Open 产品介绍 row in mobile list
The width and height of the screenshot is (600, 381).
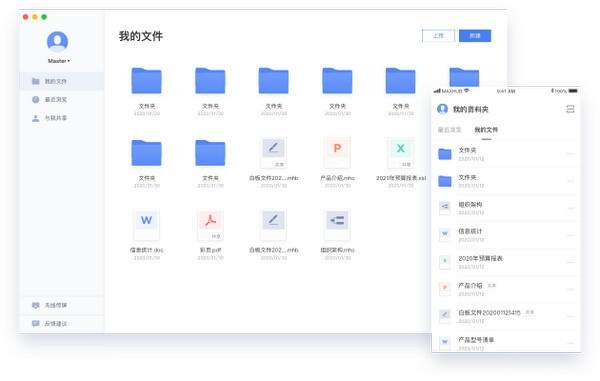[x=506, y=290]
